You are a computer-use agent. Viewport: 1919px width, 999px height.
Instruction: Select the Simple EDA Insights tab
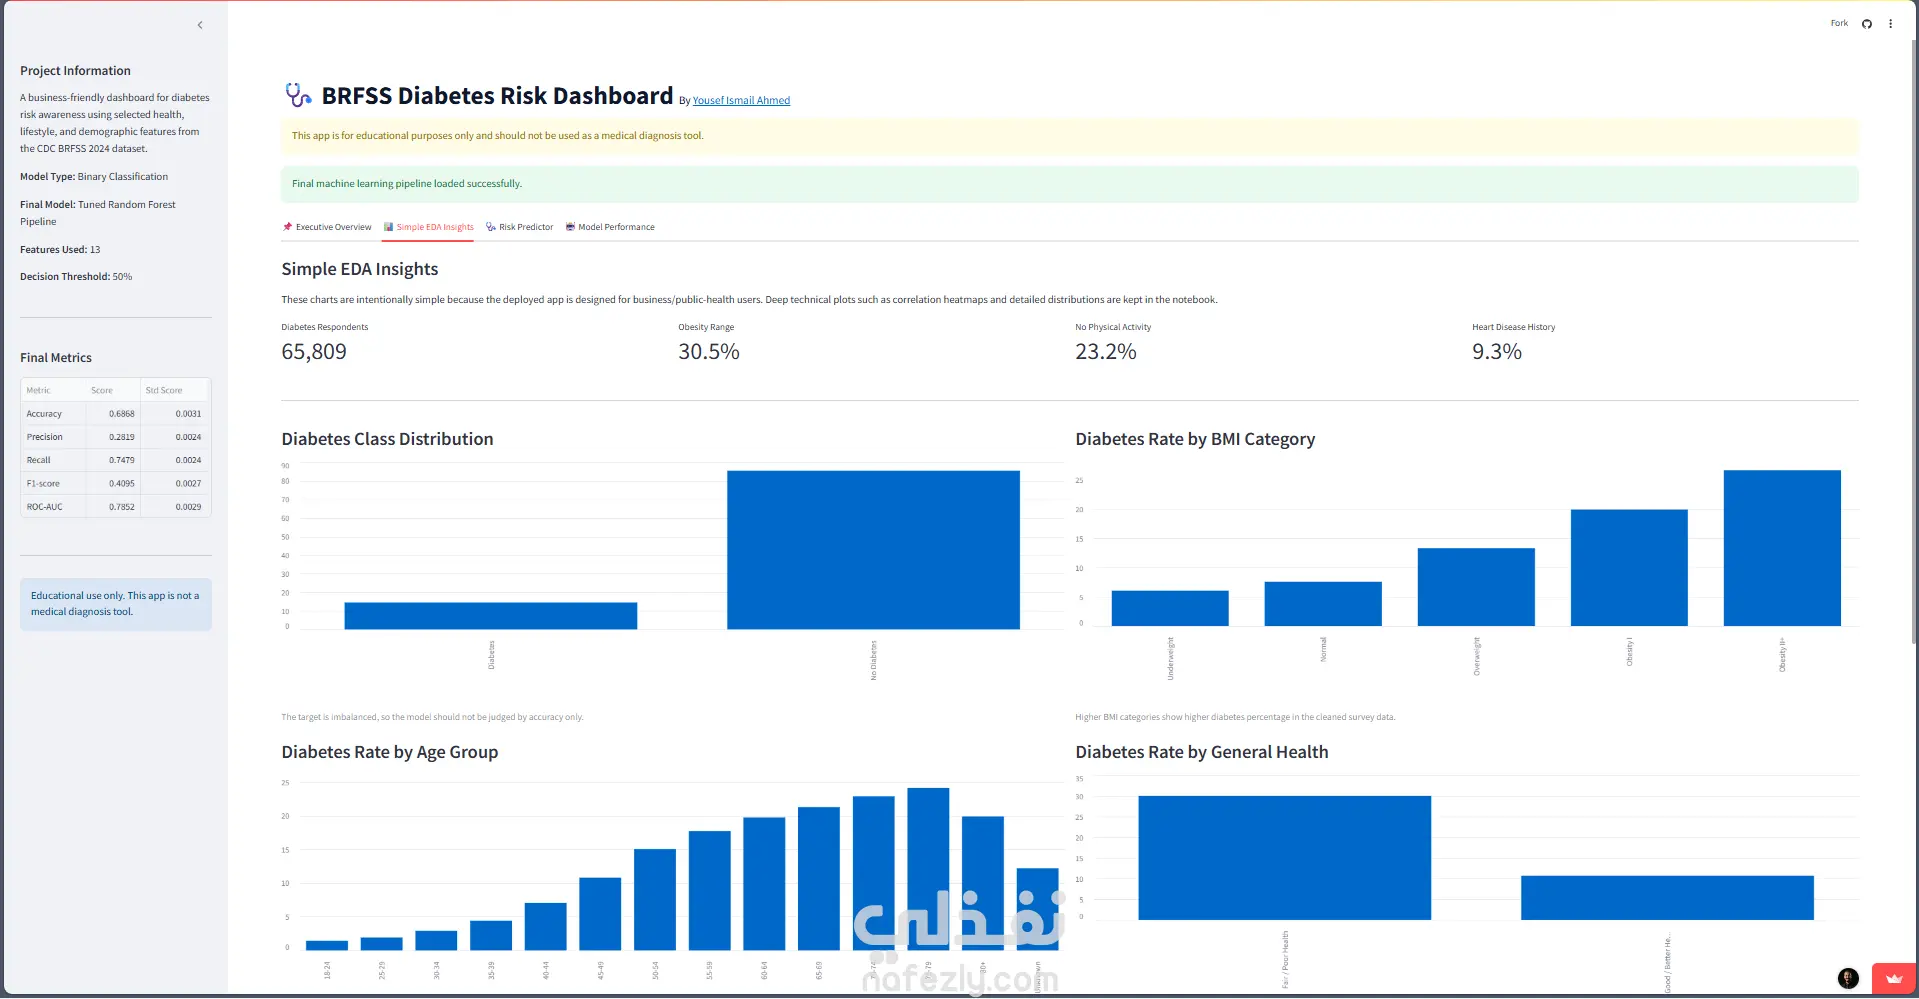click(x=429, y=227)
